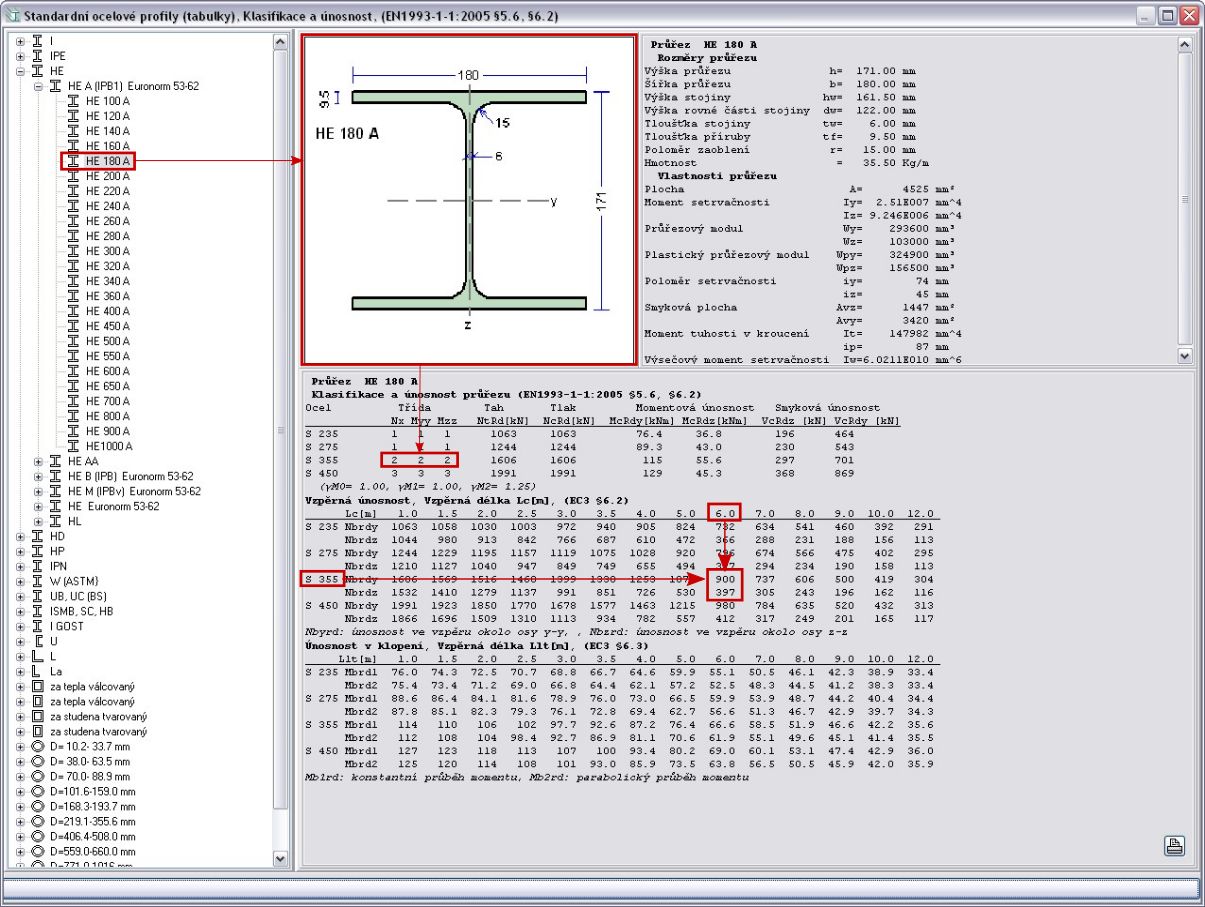1205x907 pixels.
Task: Select HE 360 A in the tree
Action: [107, 296]
